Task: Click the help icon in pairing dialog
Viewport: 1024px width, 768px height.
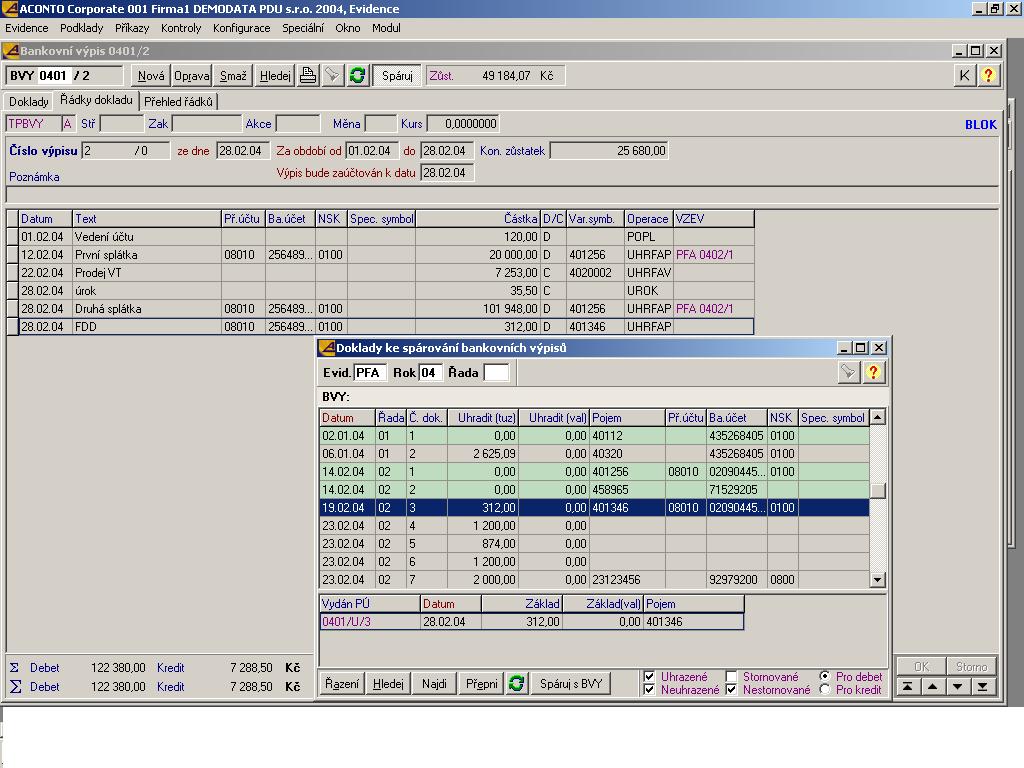Action: click(873, 372)
